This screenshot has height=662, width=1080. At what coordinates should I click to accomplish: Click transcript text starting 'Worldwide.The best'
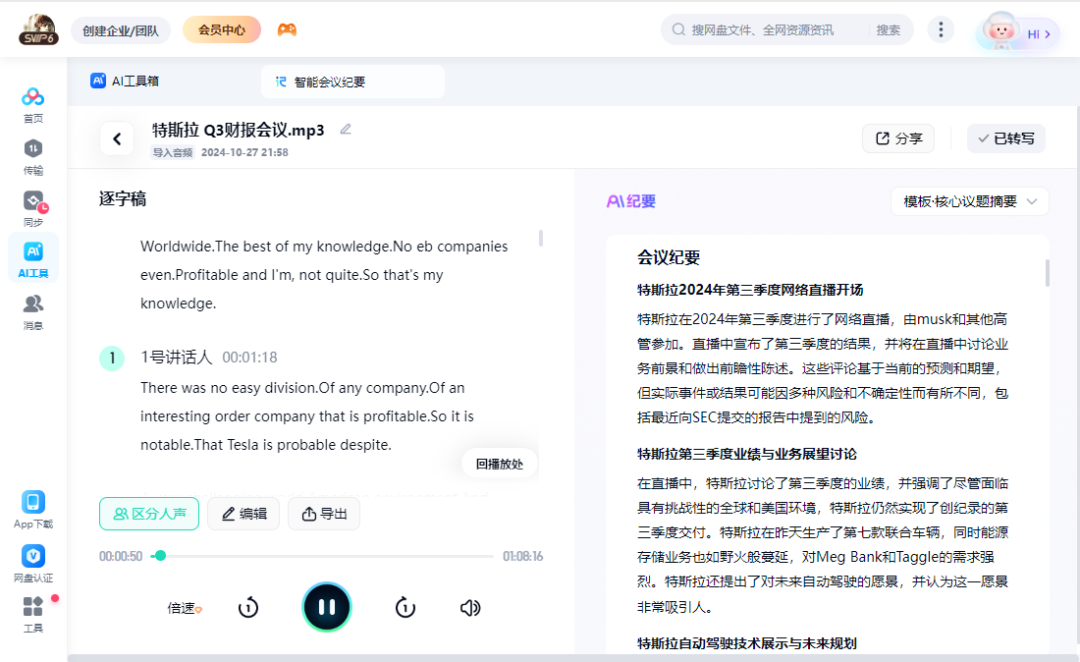324,275
